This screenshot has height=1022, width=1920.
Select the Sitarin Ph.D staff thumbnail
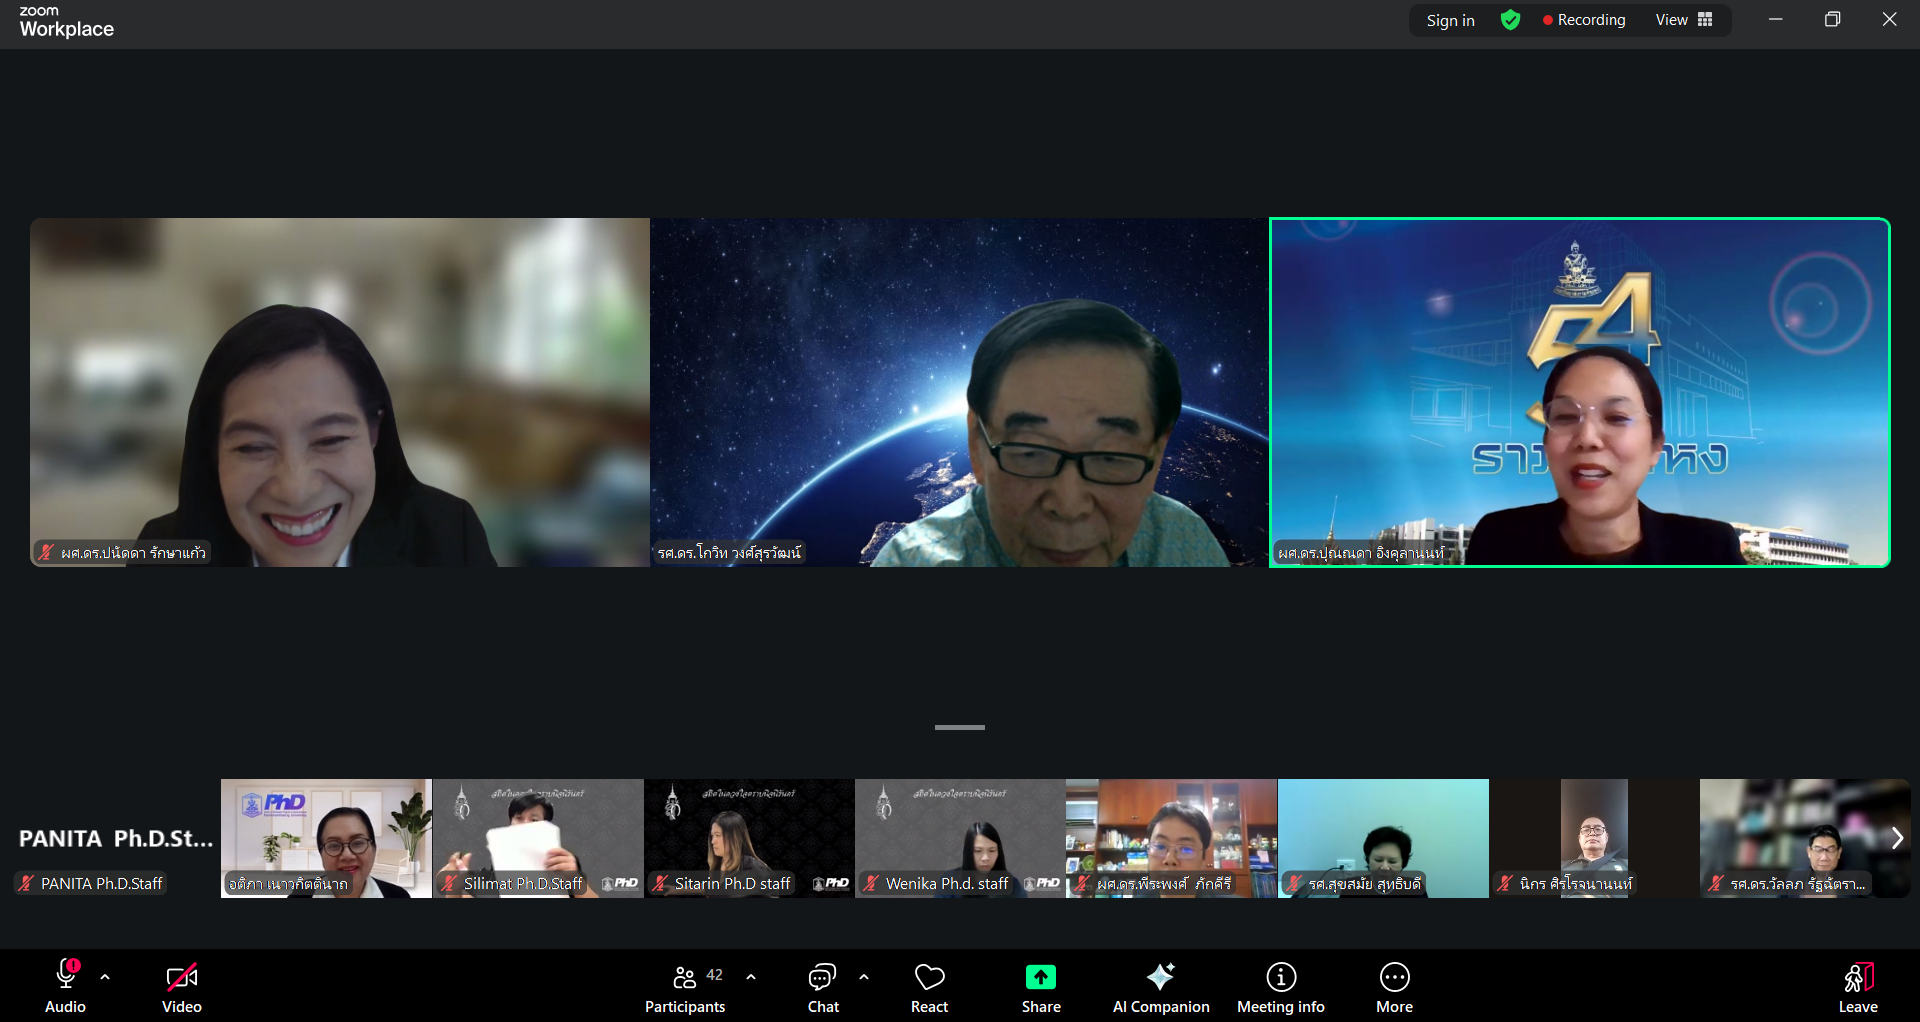pos(749,838)
